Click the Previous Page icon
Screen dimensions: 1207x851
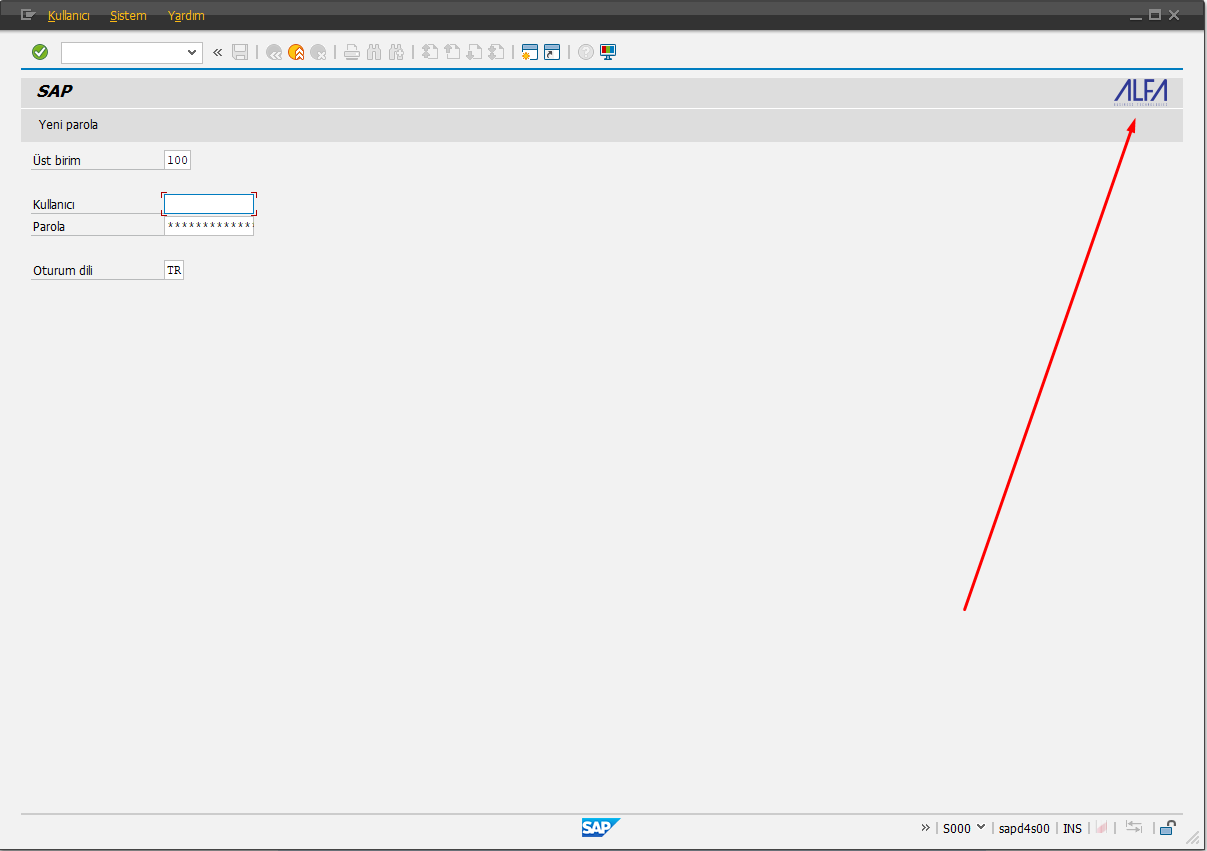click(x=452, y=52)
